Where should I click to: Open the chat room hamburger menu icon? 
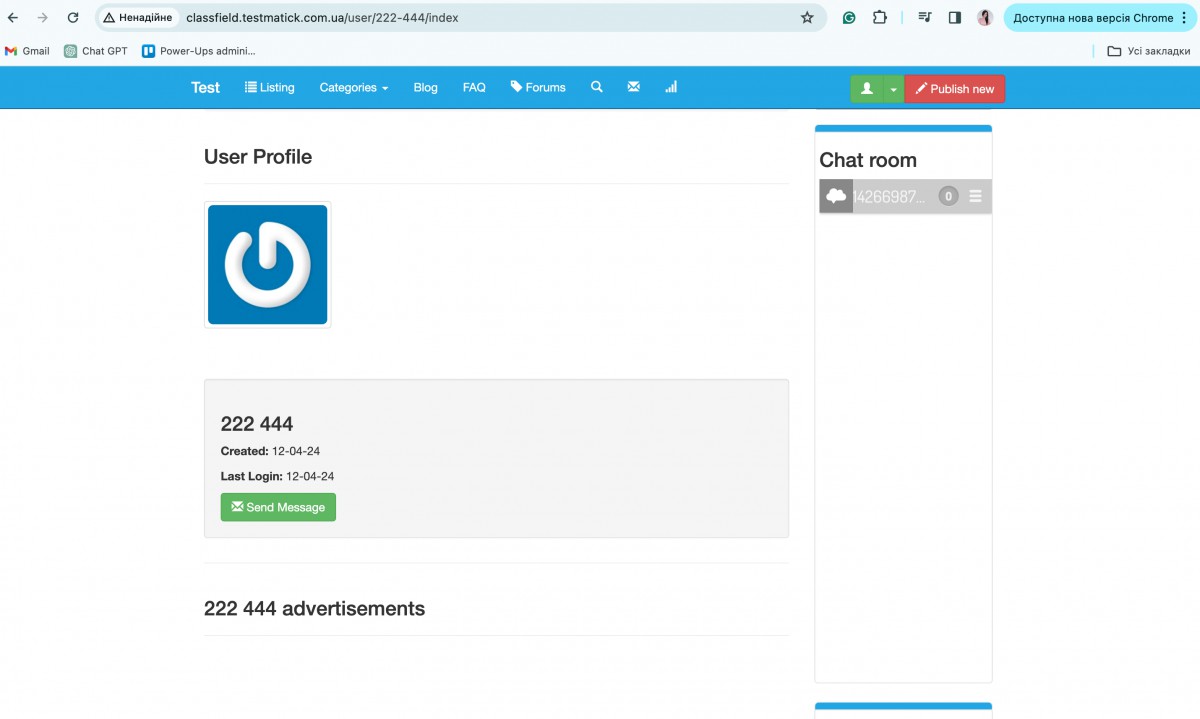(975, 196)
